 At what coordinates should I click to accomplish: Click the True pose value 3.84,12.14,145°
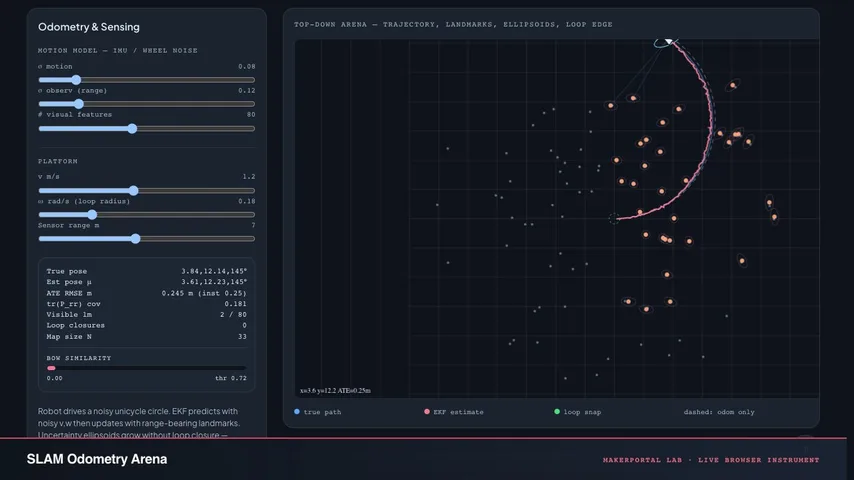[x=214, y=271]
